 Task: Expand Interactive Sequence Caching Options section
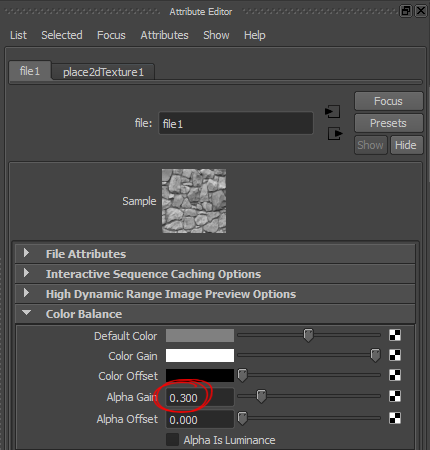pos(215,274)
